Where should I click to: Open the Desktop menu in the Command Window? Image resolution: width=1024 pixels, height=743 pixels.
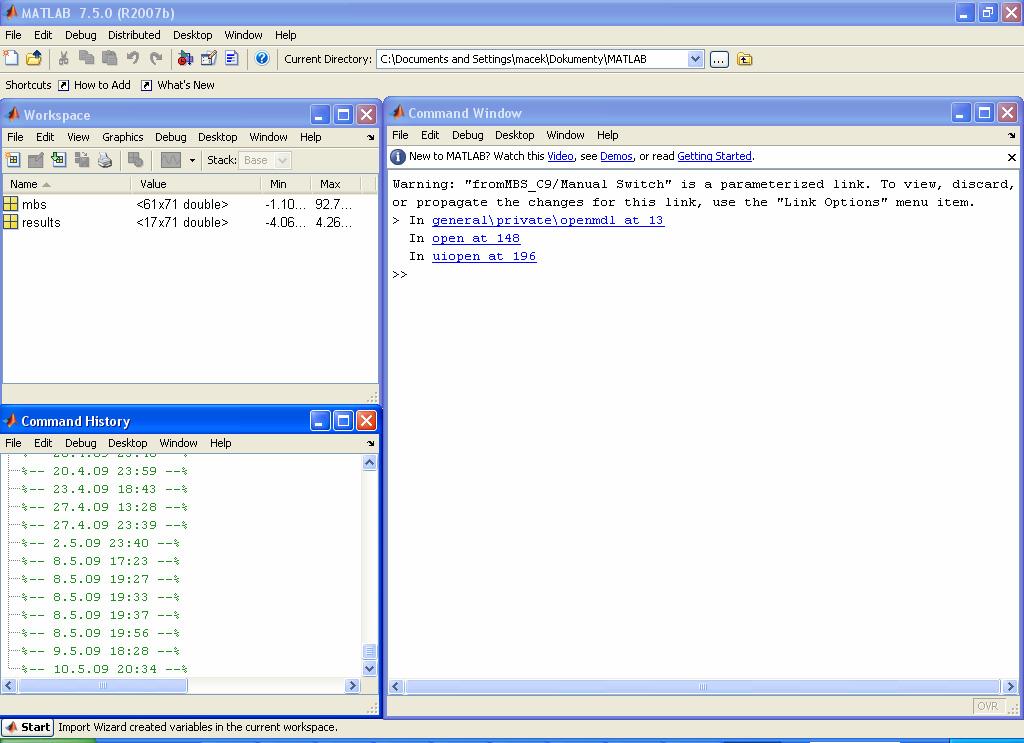point(514,135)
